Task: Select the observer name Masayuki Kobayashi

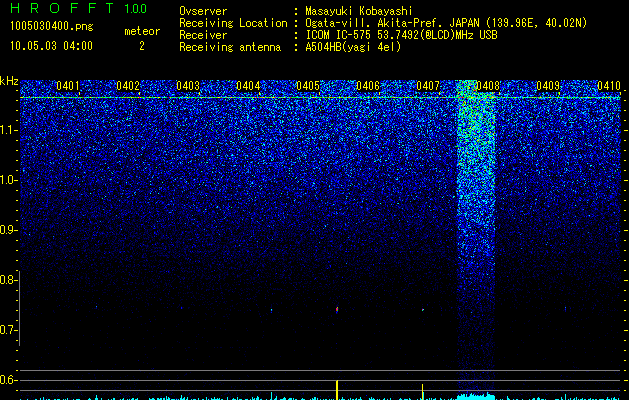Action: coord(359,11)
